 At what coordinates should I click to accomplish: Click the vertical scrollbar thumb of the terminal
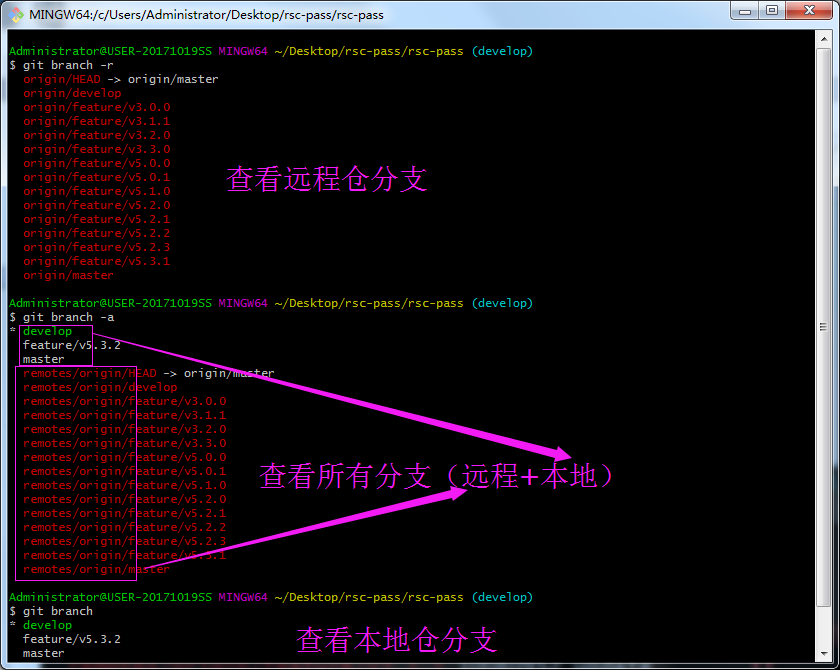pyautogui.click(x=823, y=327)
